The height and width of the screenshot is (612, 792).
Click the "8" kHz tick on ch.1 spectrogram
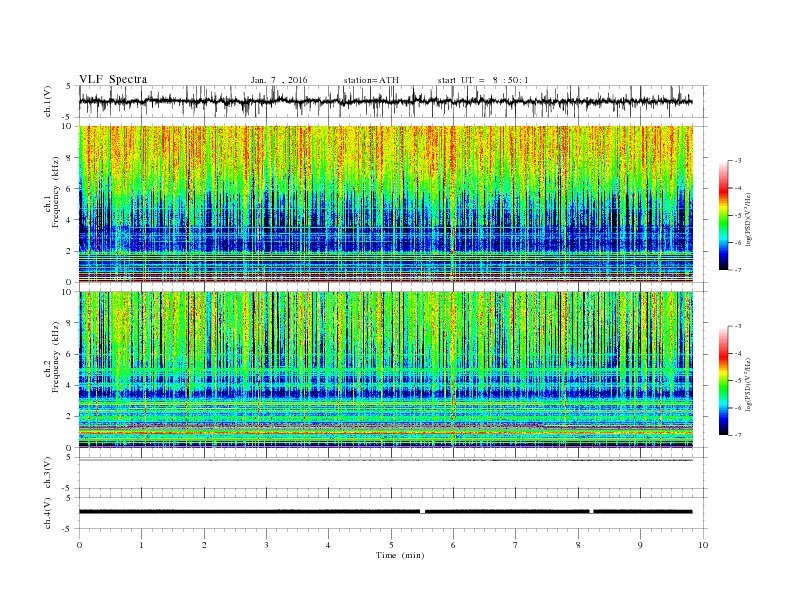pos(70,158)
